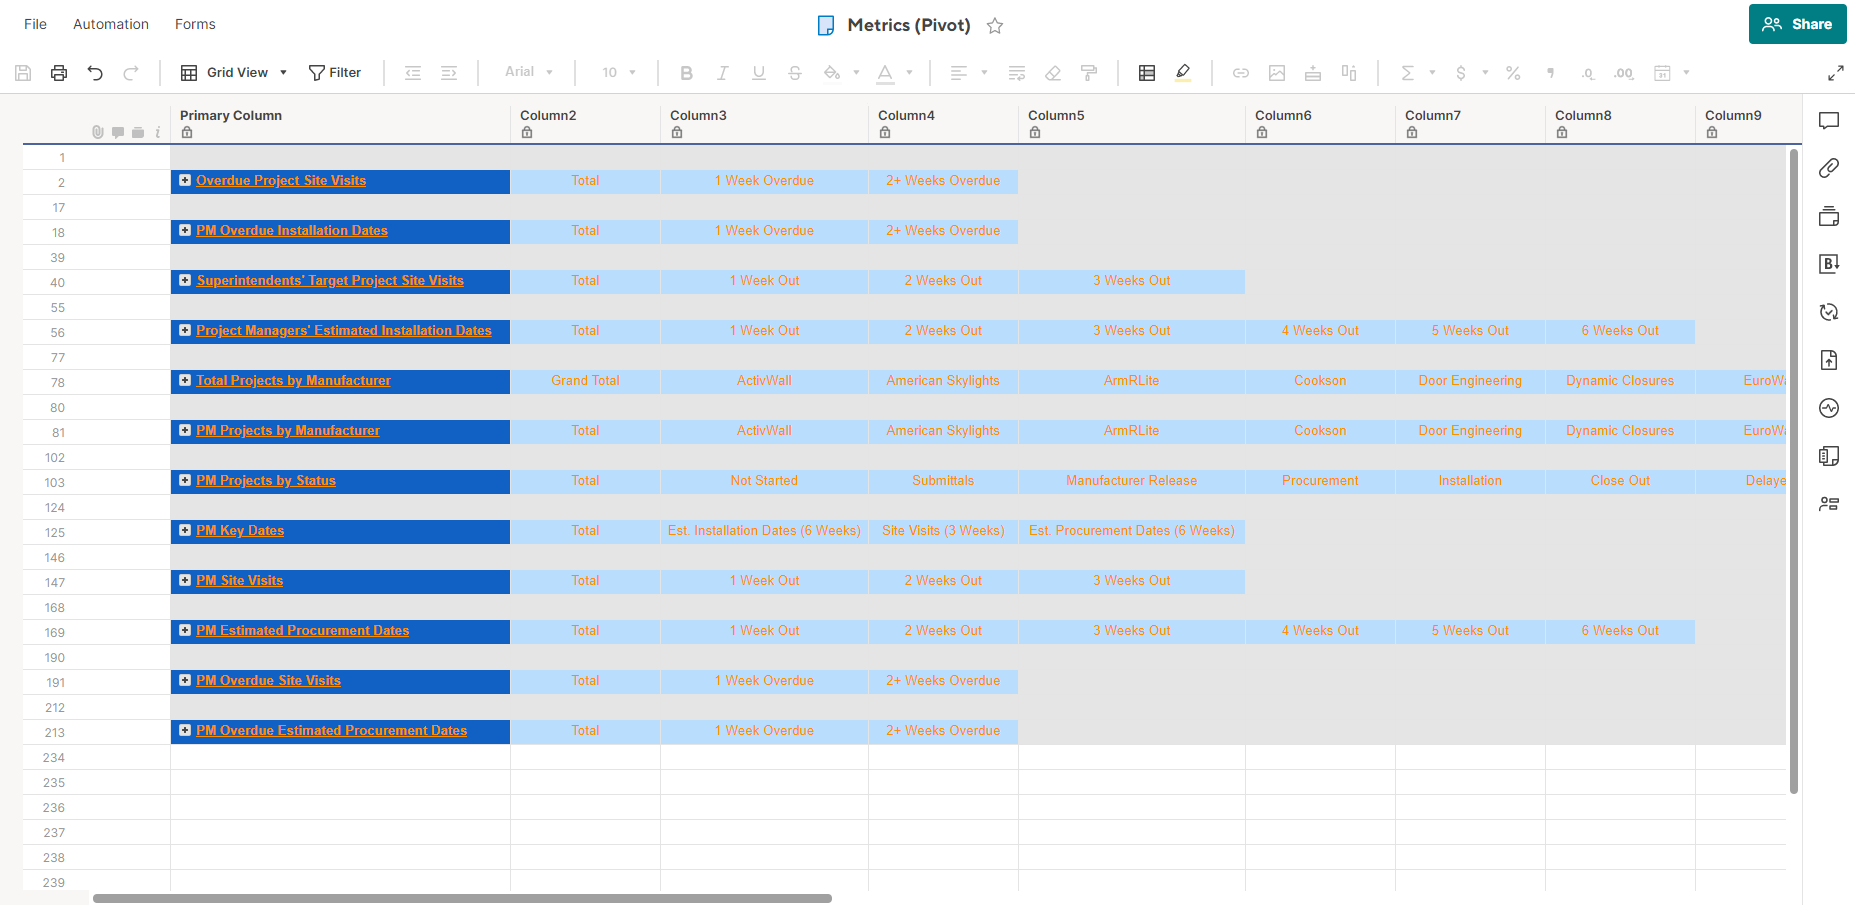Click the insert image icon
The image size is (1855, 905).
click(1277, 73)
